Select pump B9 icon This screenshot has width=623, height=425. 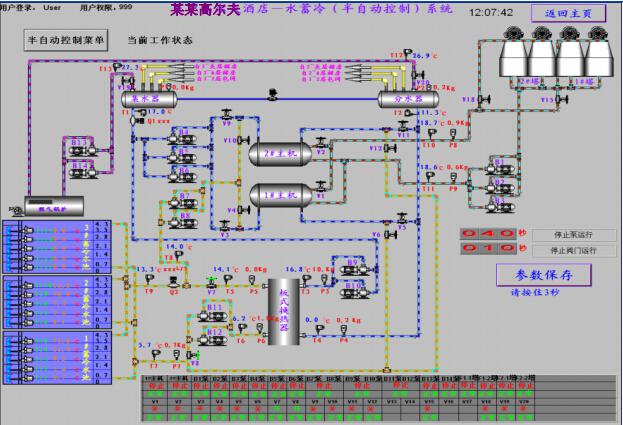356,270
